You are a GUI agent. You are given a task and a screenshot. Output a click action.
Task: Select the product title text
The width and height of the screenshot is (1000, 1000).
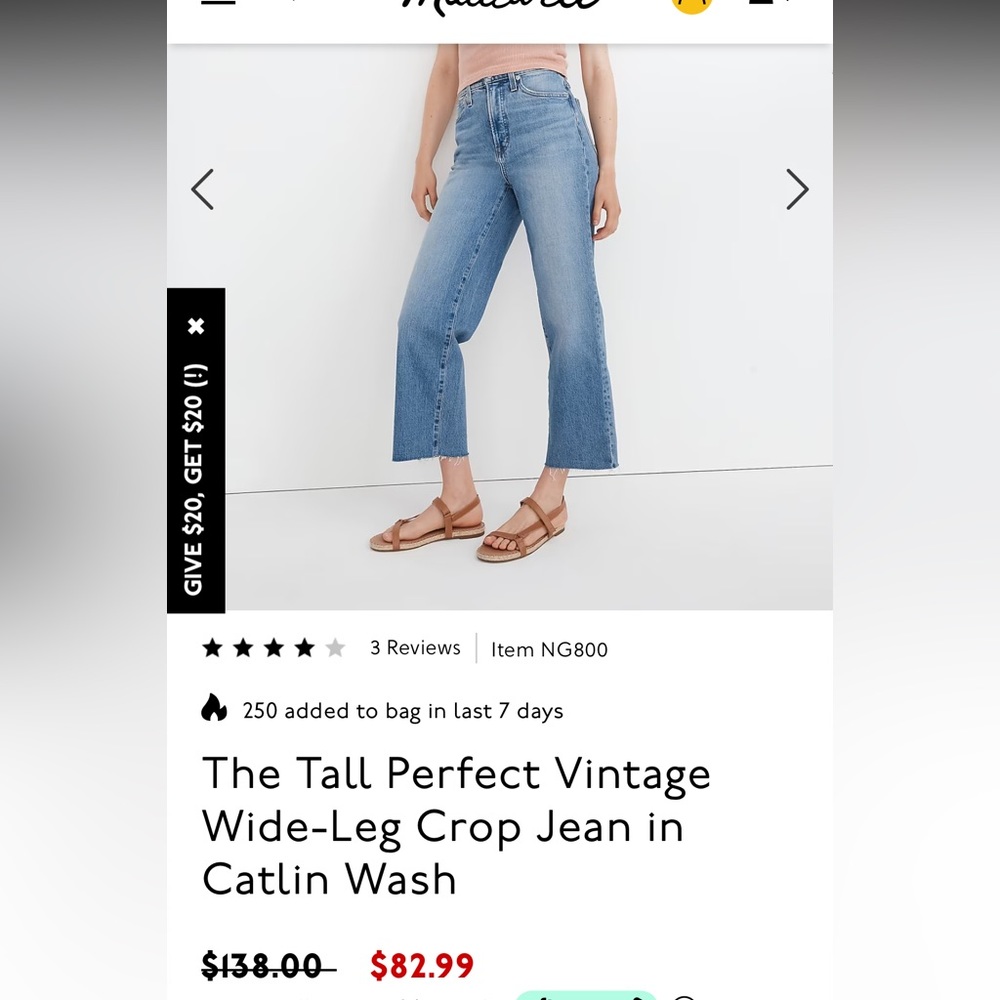456,826
